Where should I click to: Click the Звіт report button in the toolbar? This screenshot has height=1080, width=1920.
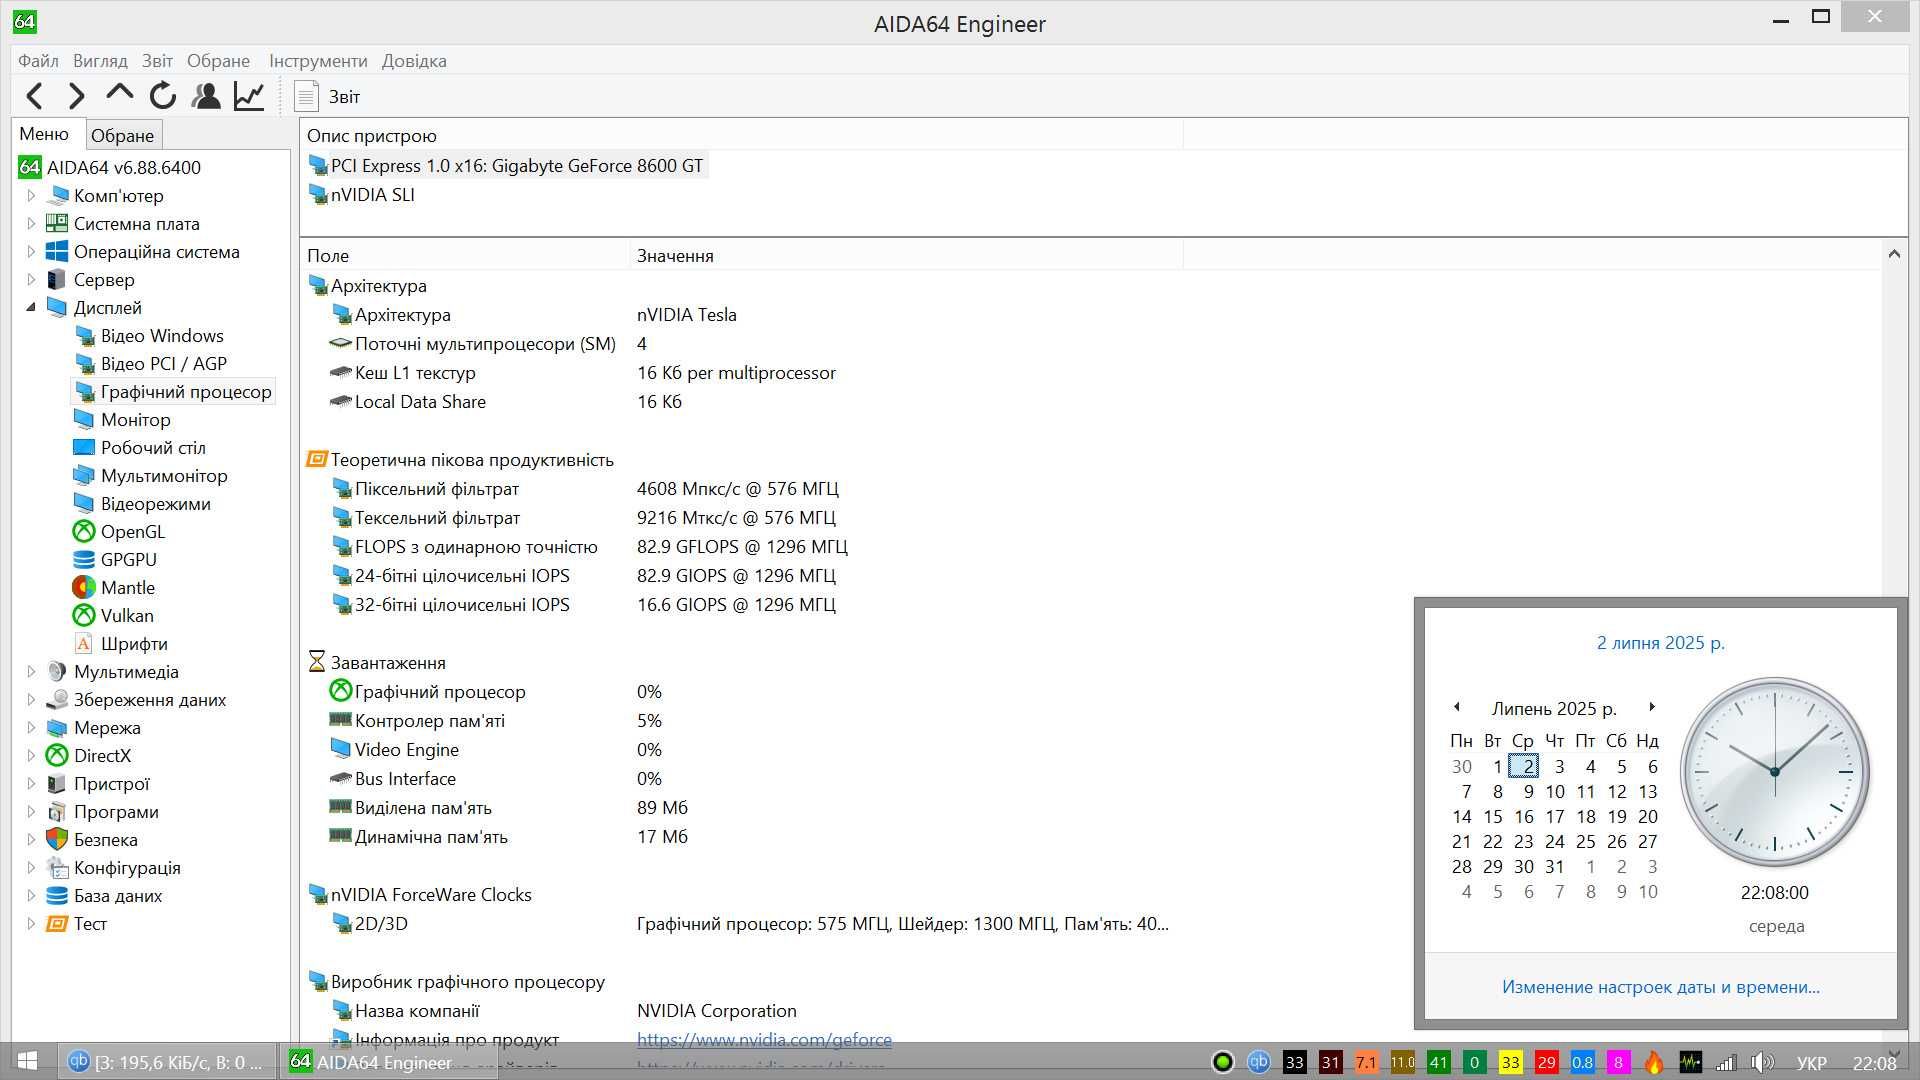click(327, 96)
